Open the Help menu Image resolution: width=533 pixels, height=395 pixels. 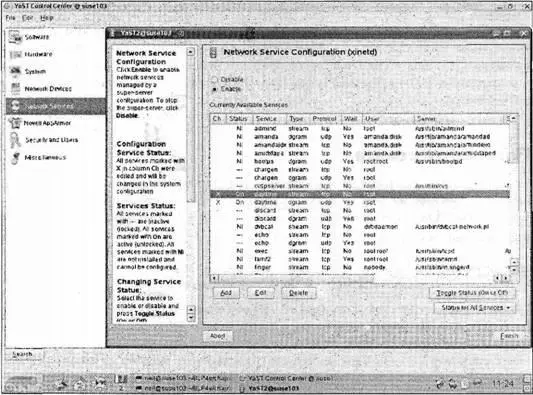point(47,18)
